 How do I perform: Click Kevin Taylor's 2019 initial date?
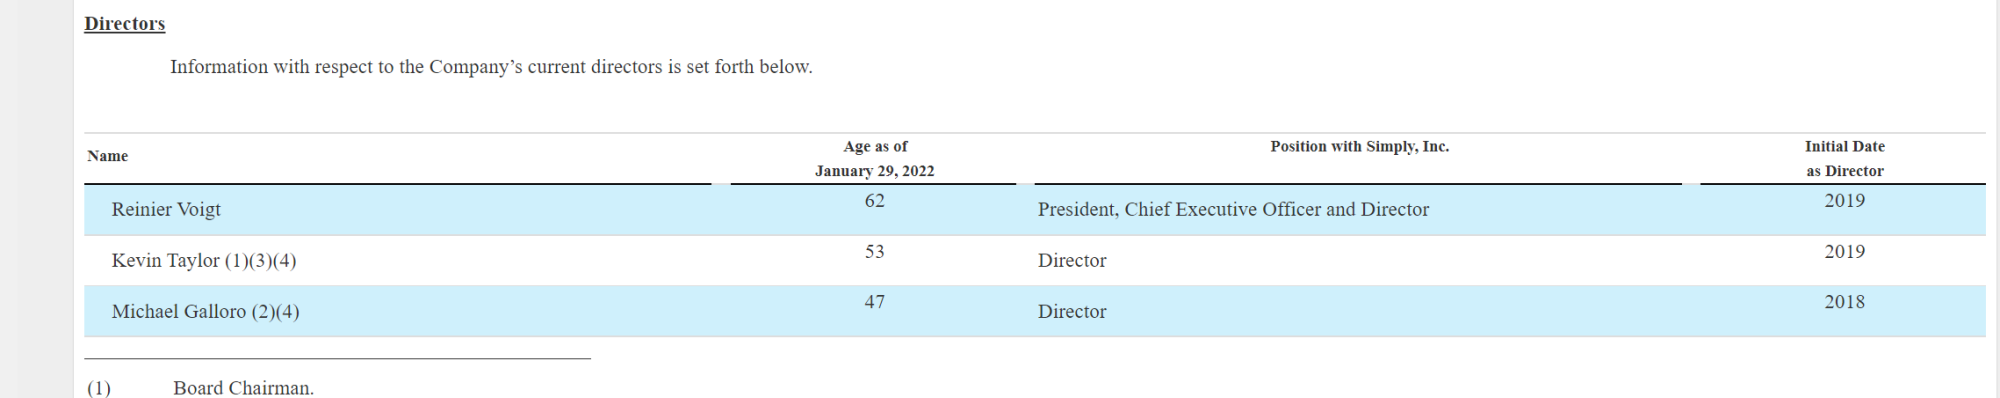click(1844, 252)
